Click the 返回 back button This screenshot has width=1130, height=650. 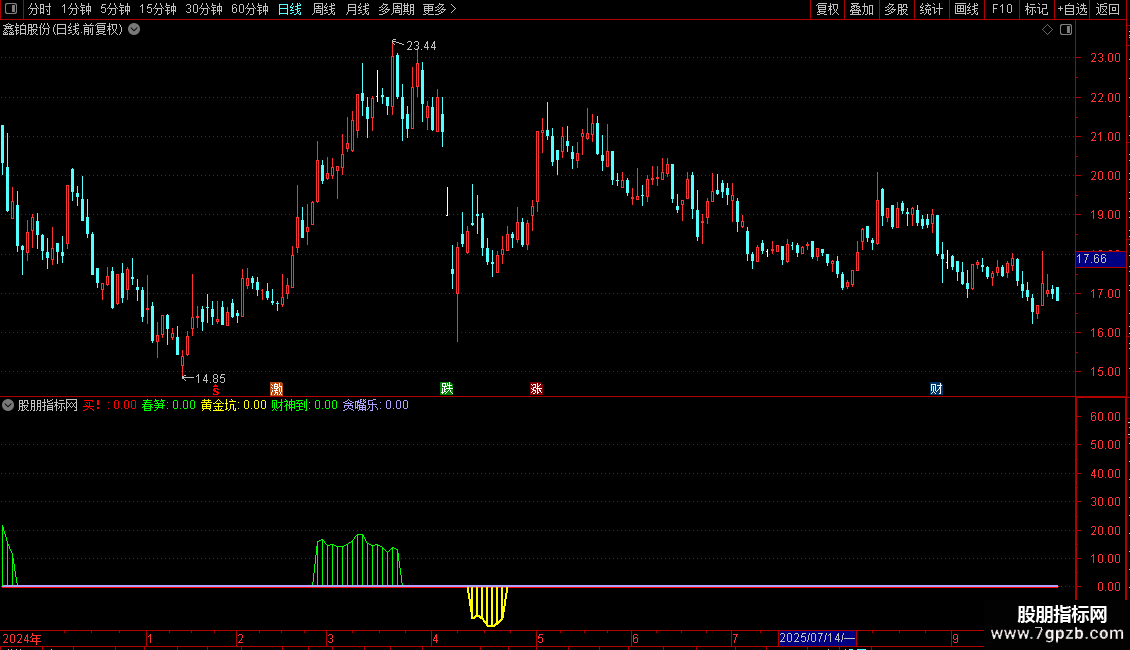click(x=1108, y=9)
